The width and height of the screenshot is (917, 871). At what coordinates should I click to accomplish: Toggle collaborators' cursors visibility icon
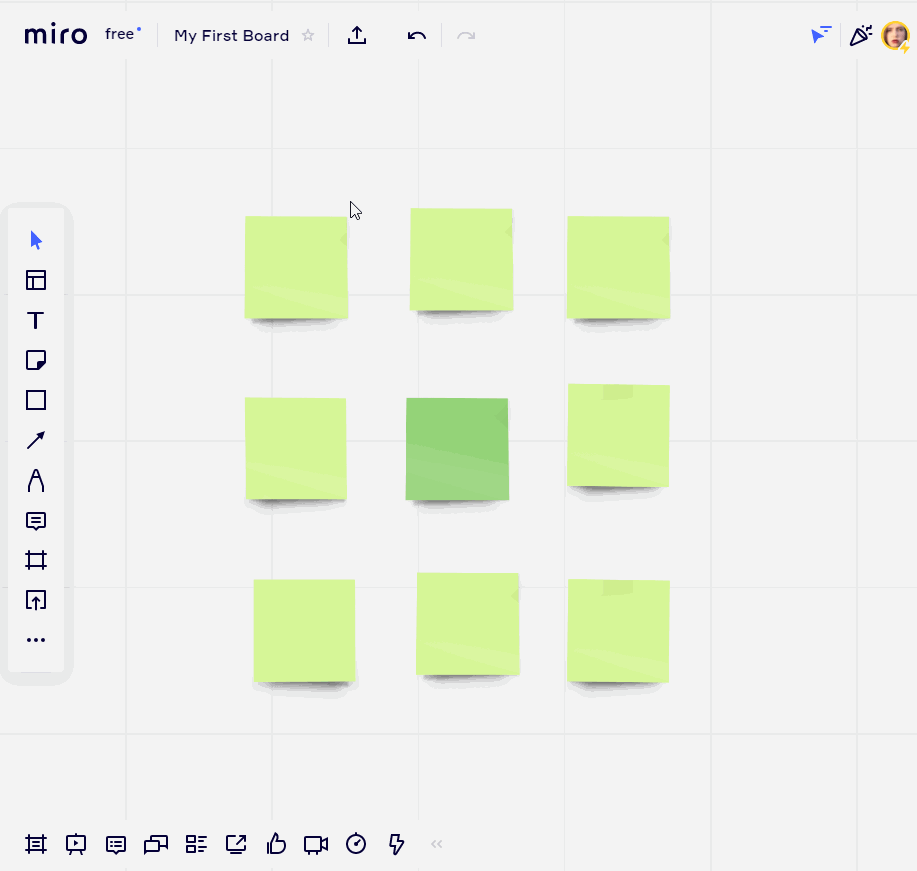[x=821, y=36]
